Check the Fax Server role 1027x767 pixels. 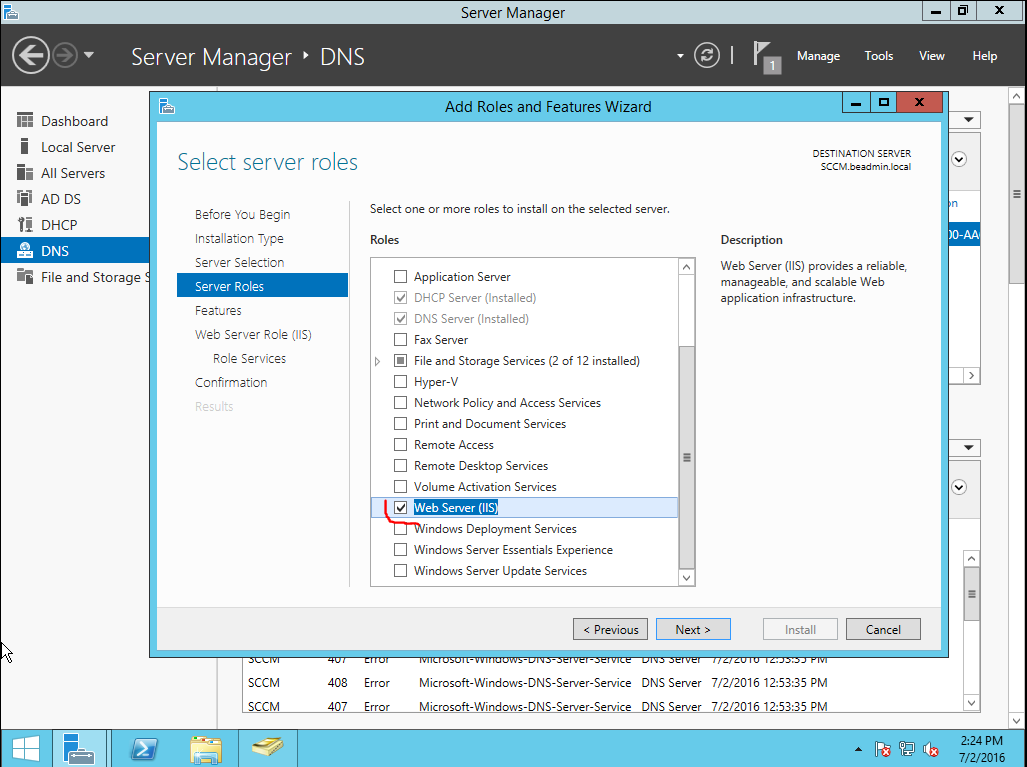coord(400,339)
